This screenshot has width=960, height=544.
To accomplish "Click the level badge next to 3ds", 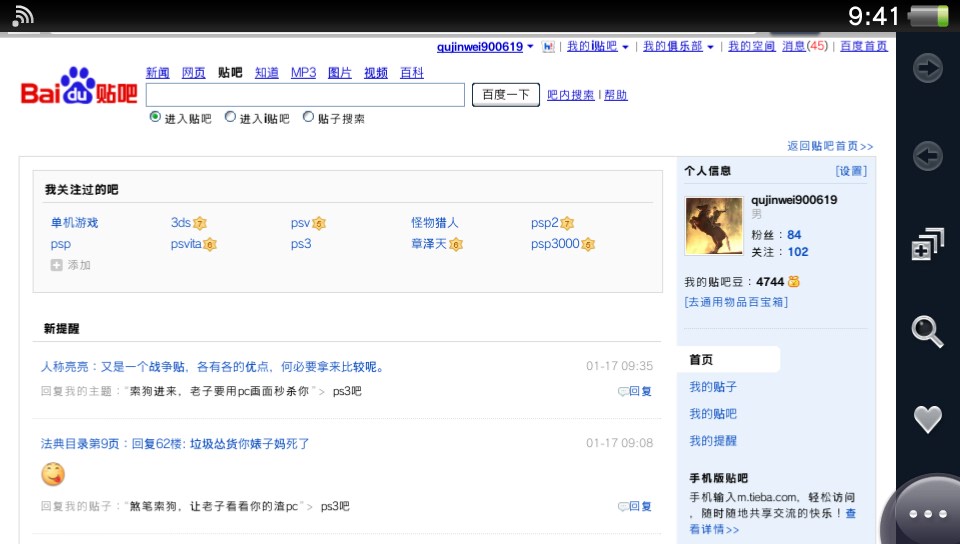I will [x=200, y=223].
